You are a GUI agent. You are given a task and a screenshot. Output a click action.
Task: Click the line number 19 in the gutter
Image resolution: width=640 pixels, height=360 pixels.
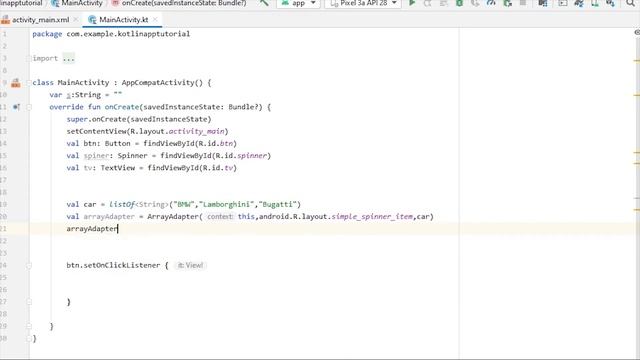coord(4,204)
